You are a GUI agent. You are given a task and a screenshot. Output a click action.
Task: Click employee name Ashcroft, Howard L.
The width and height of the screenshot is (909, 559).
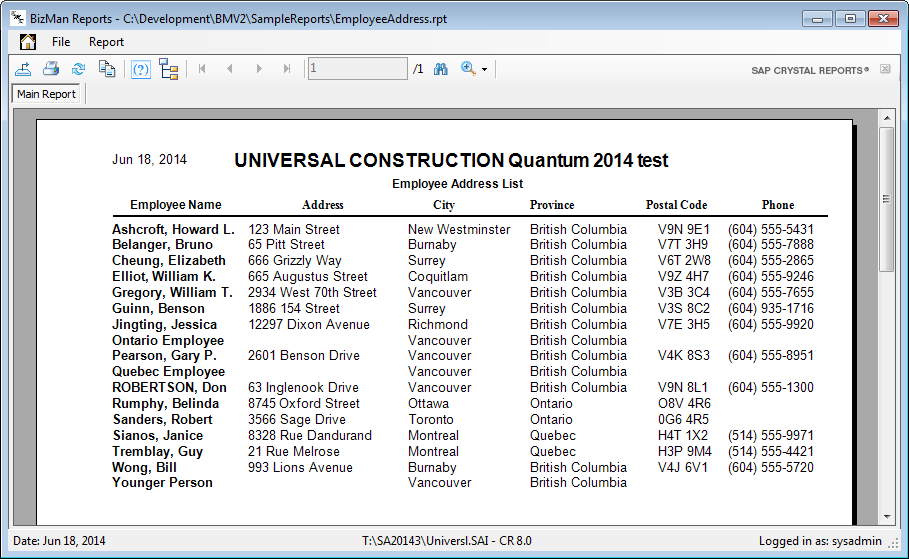click(x=173, y=229)
